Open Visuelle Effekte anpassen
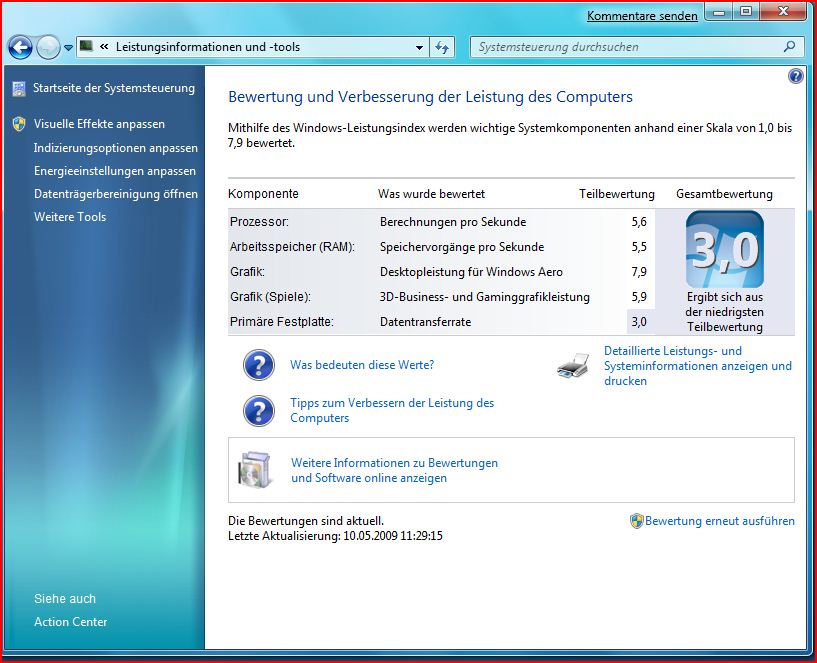The height and width of the screenshot is (663, 817). point(99,124)
